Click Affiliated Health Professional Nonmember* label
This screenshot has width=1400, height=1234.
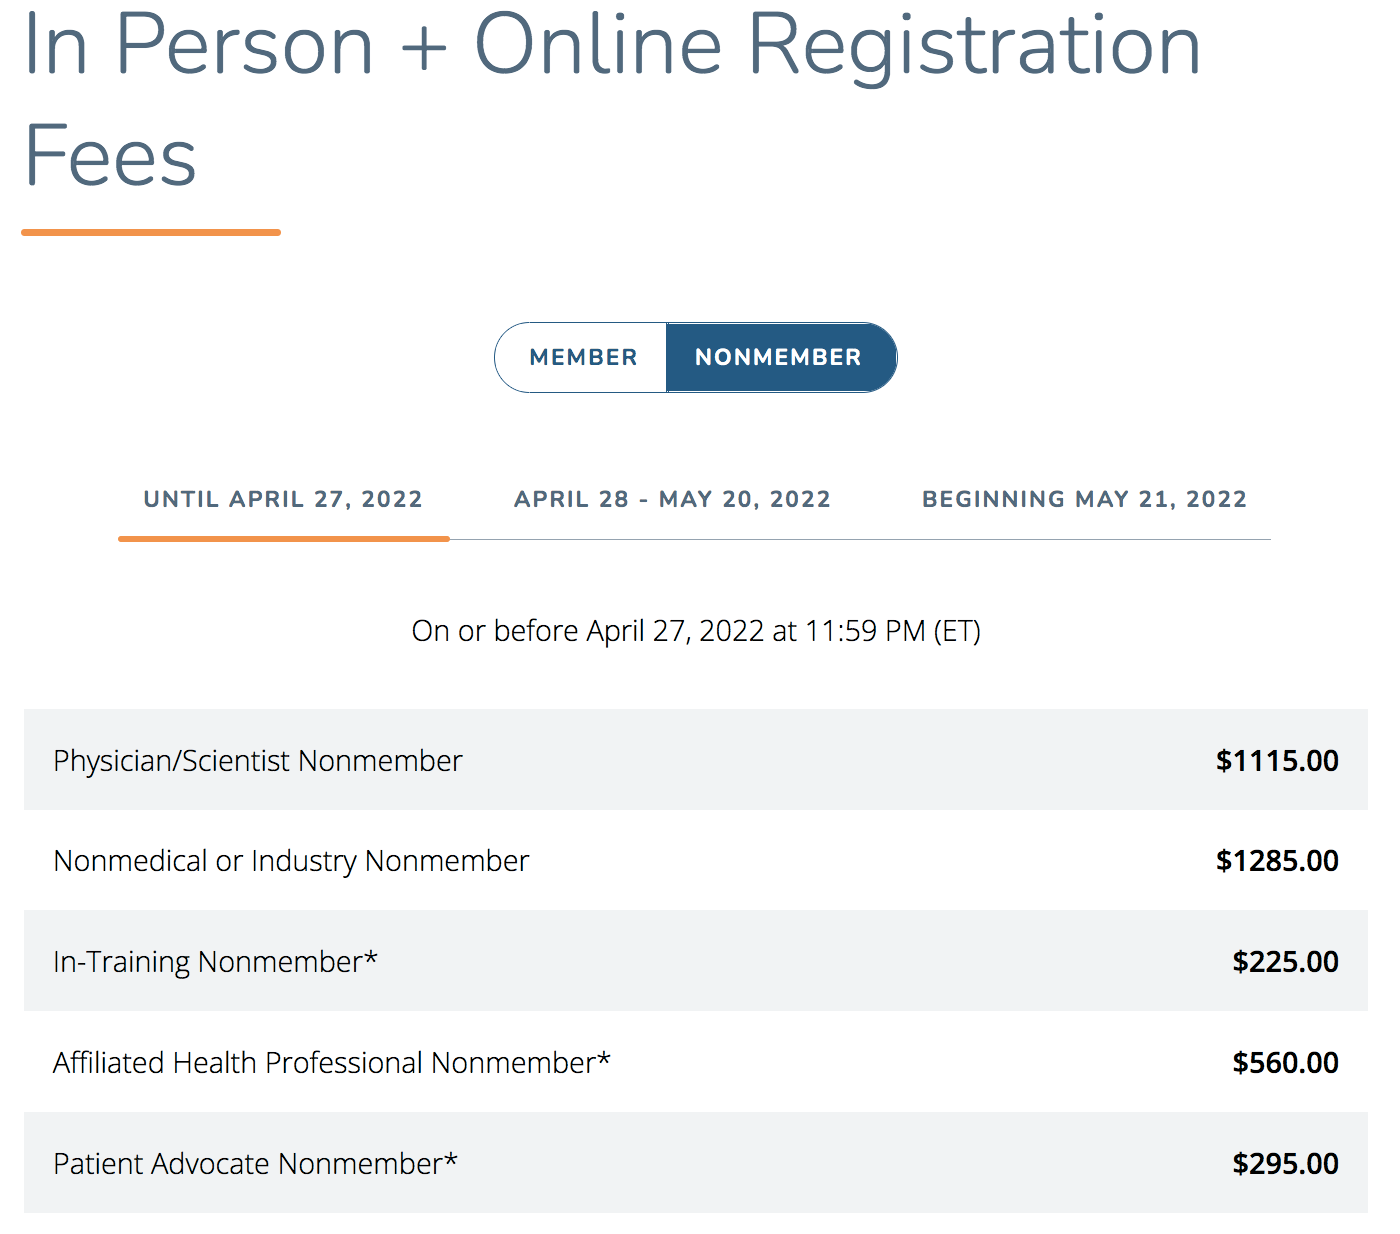point(332,1062)
